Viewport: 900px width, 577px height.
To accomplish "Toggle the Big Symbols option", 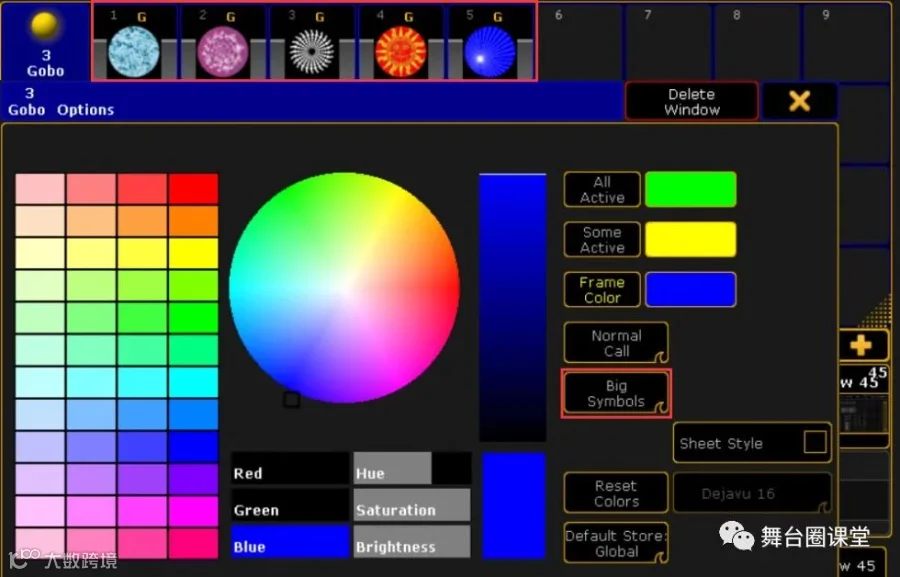I will point(616,393).
